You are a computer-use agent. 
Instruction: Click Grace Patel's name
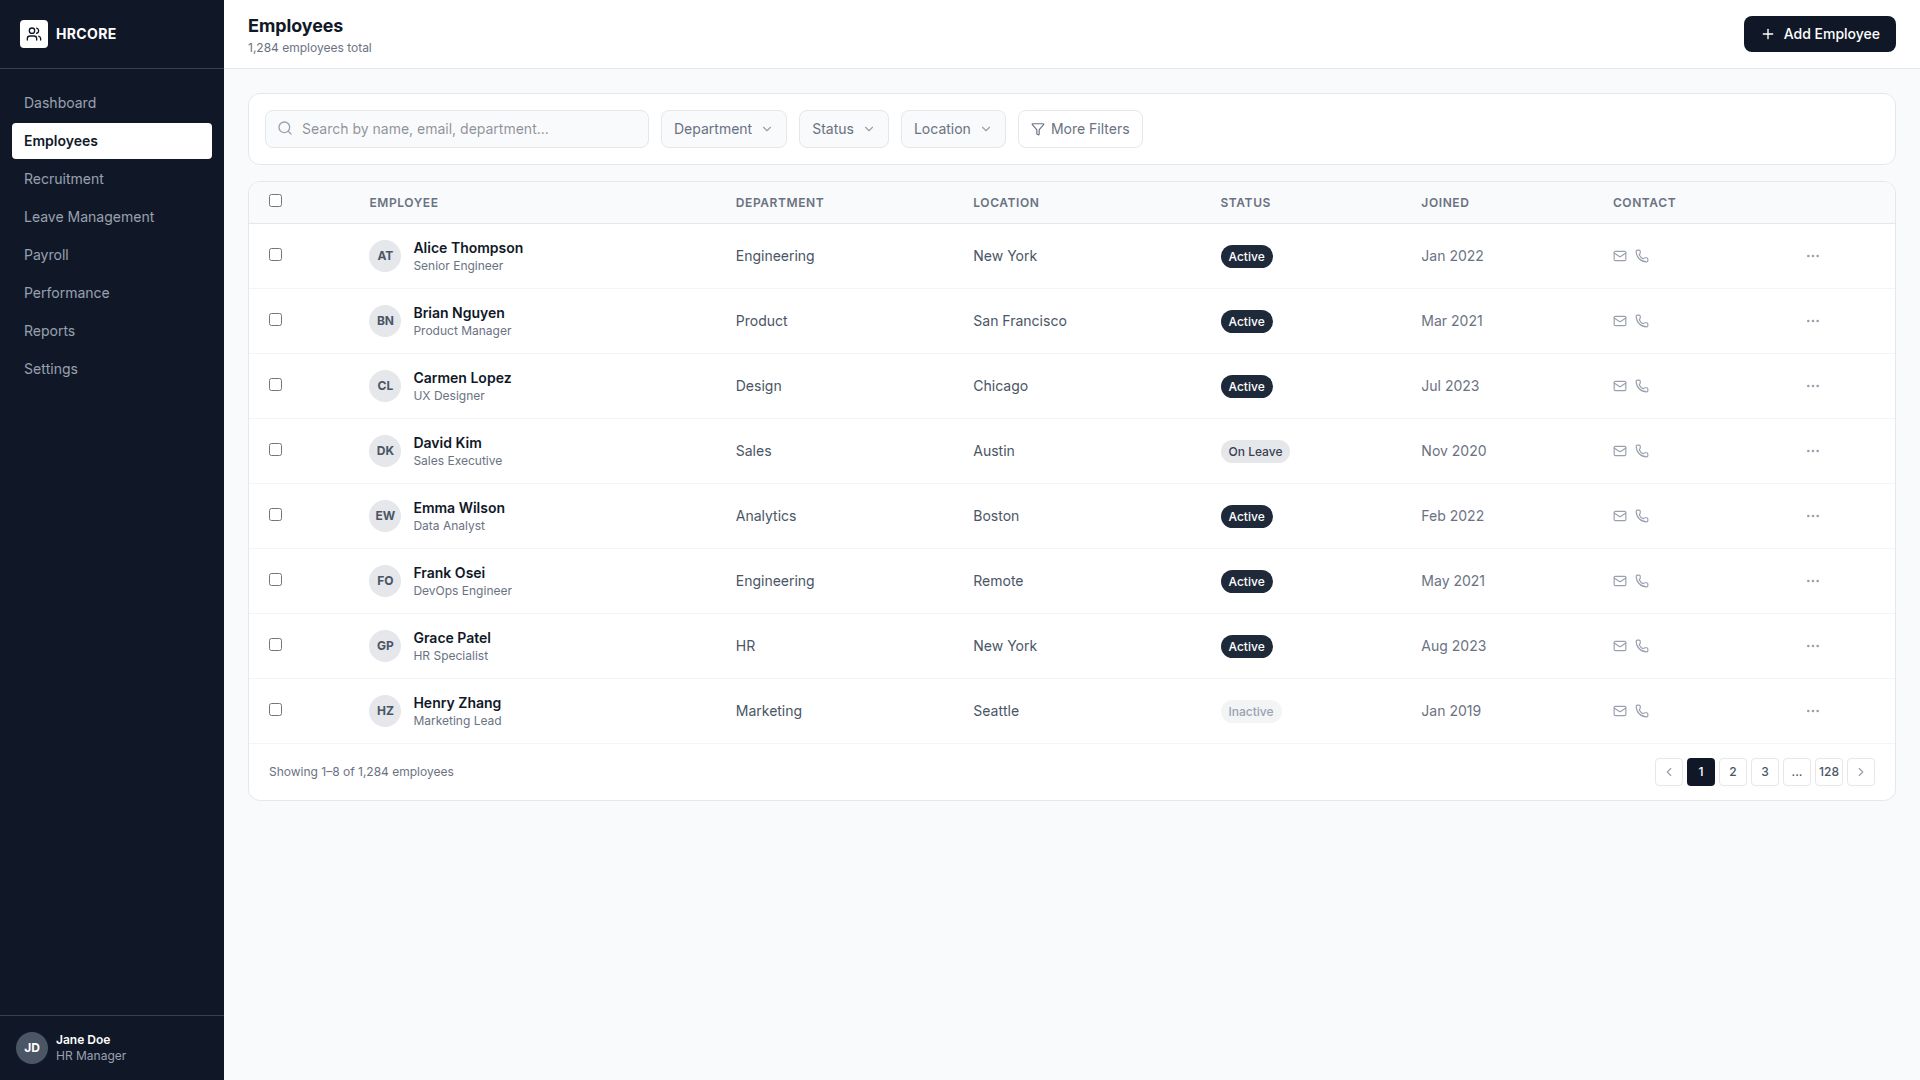coord(452,638)
